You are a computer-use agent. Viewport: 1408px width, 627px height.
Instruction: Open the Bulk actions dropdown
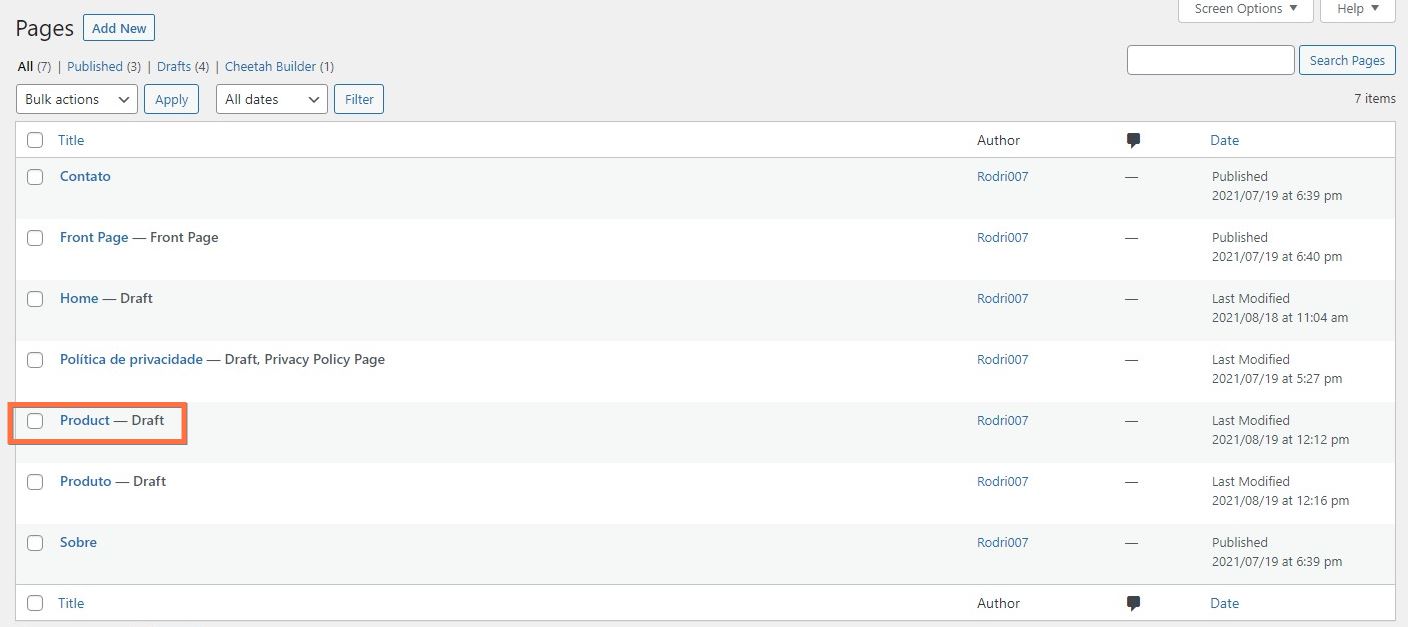(x=76, y=99)
